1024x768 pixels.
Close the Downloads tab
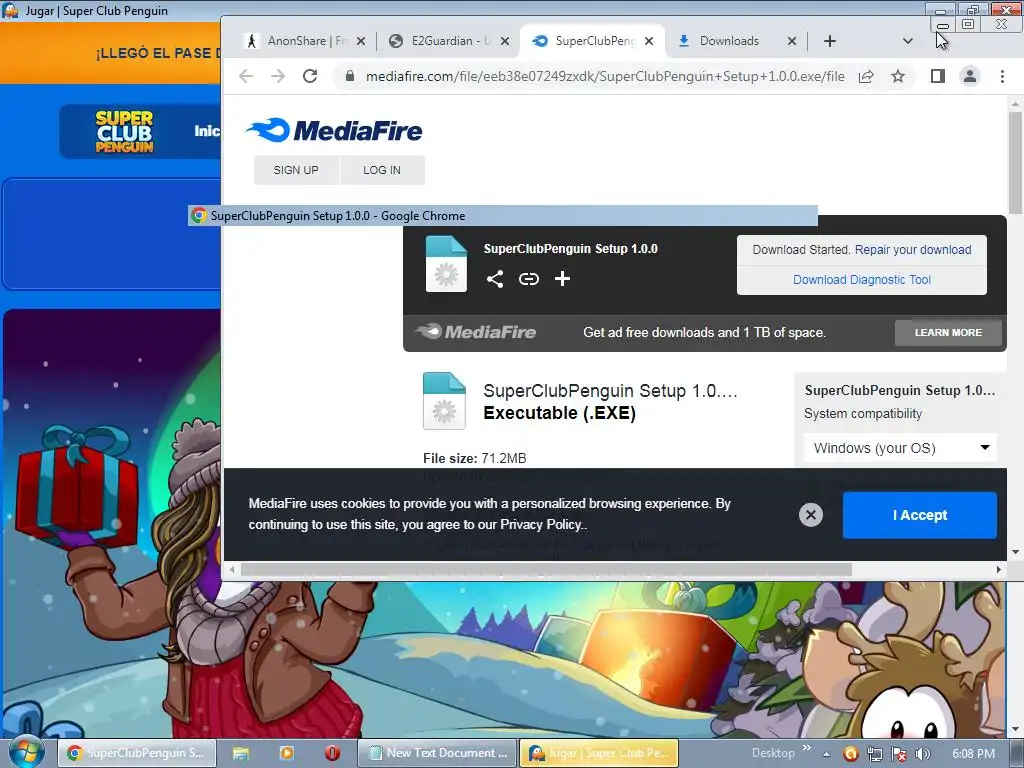click(792, 41)
